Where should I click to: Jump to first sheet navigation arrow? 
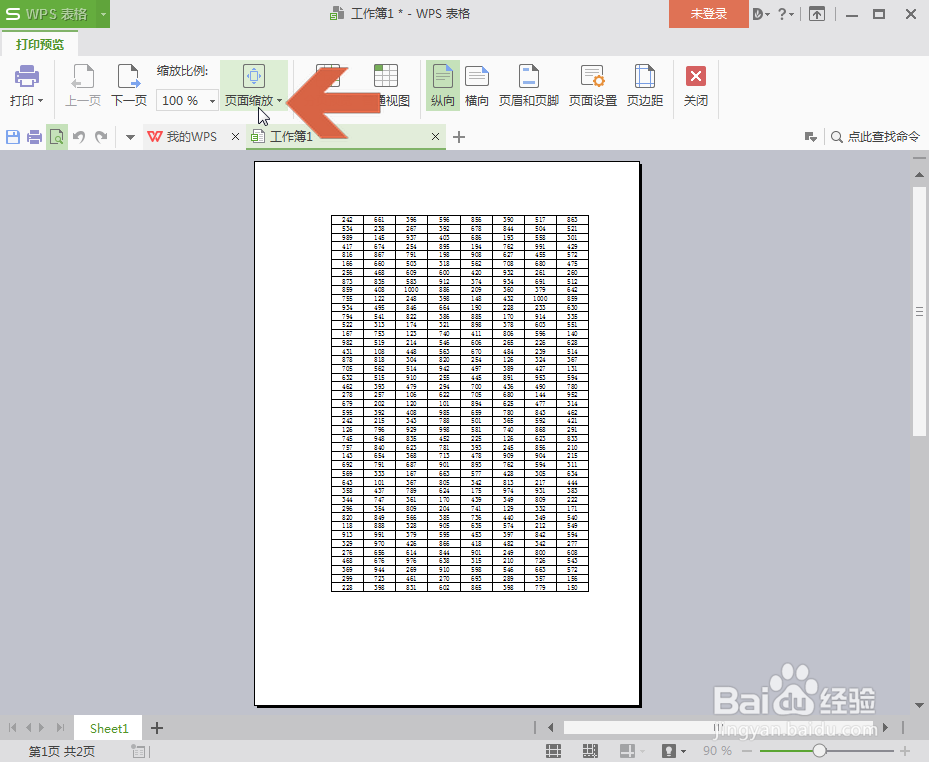12,728
